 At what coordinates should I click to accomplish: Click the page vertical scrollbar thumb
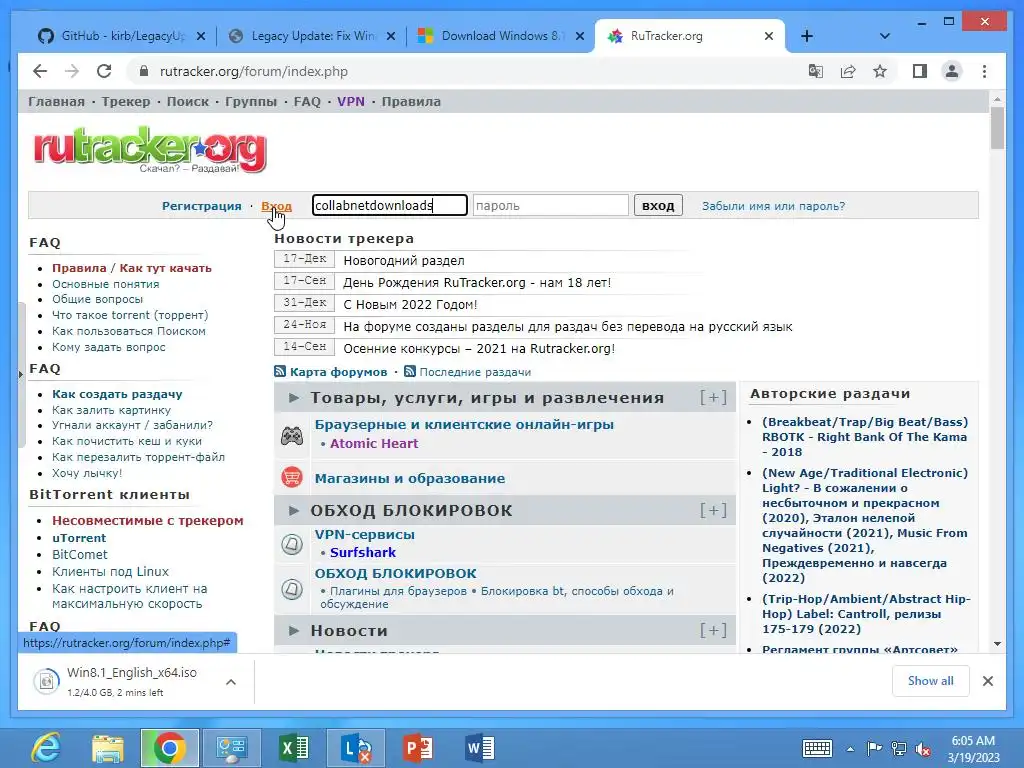pyautogui.click(x=997, y=128)
